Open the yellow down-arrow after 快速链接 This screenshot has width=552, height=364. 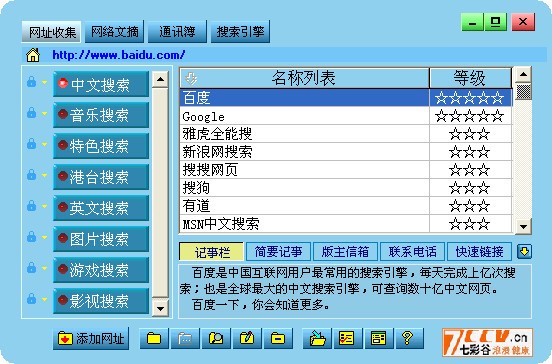[525, 252]
